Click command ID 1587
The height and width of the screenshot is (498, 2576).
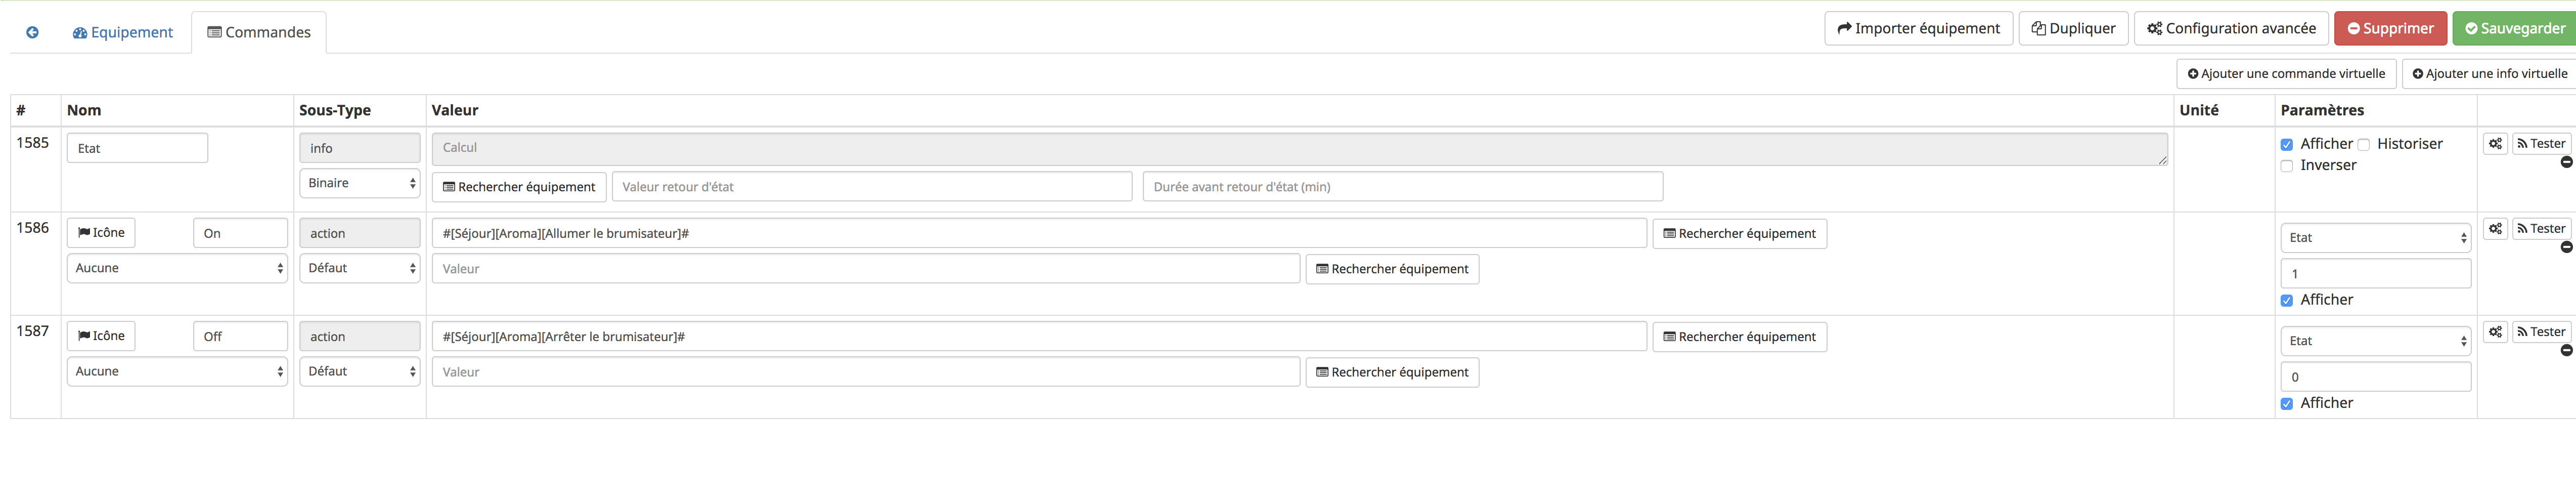pos(33,331)
